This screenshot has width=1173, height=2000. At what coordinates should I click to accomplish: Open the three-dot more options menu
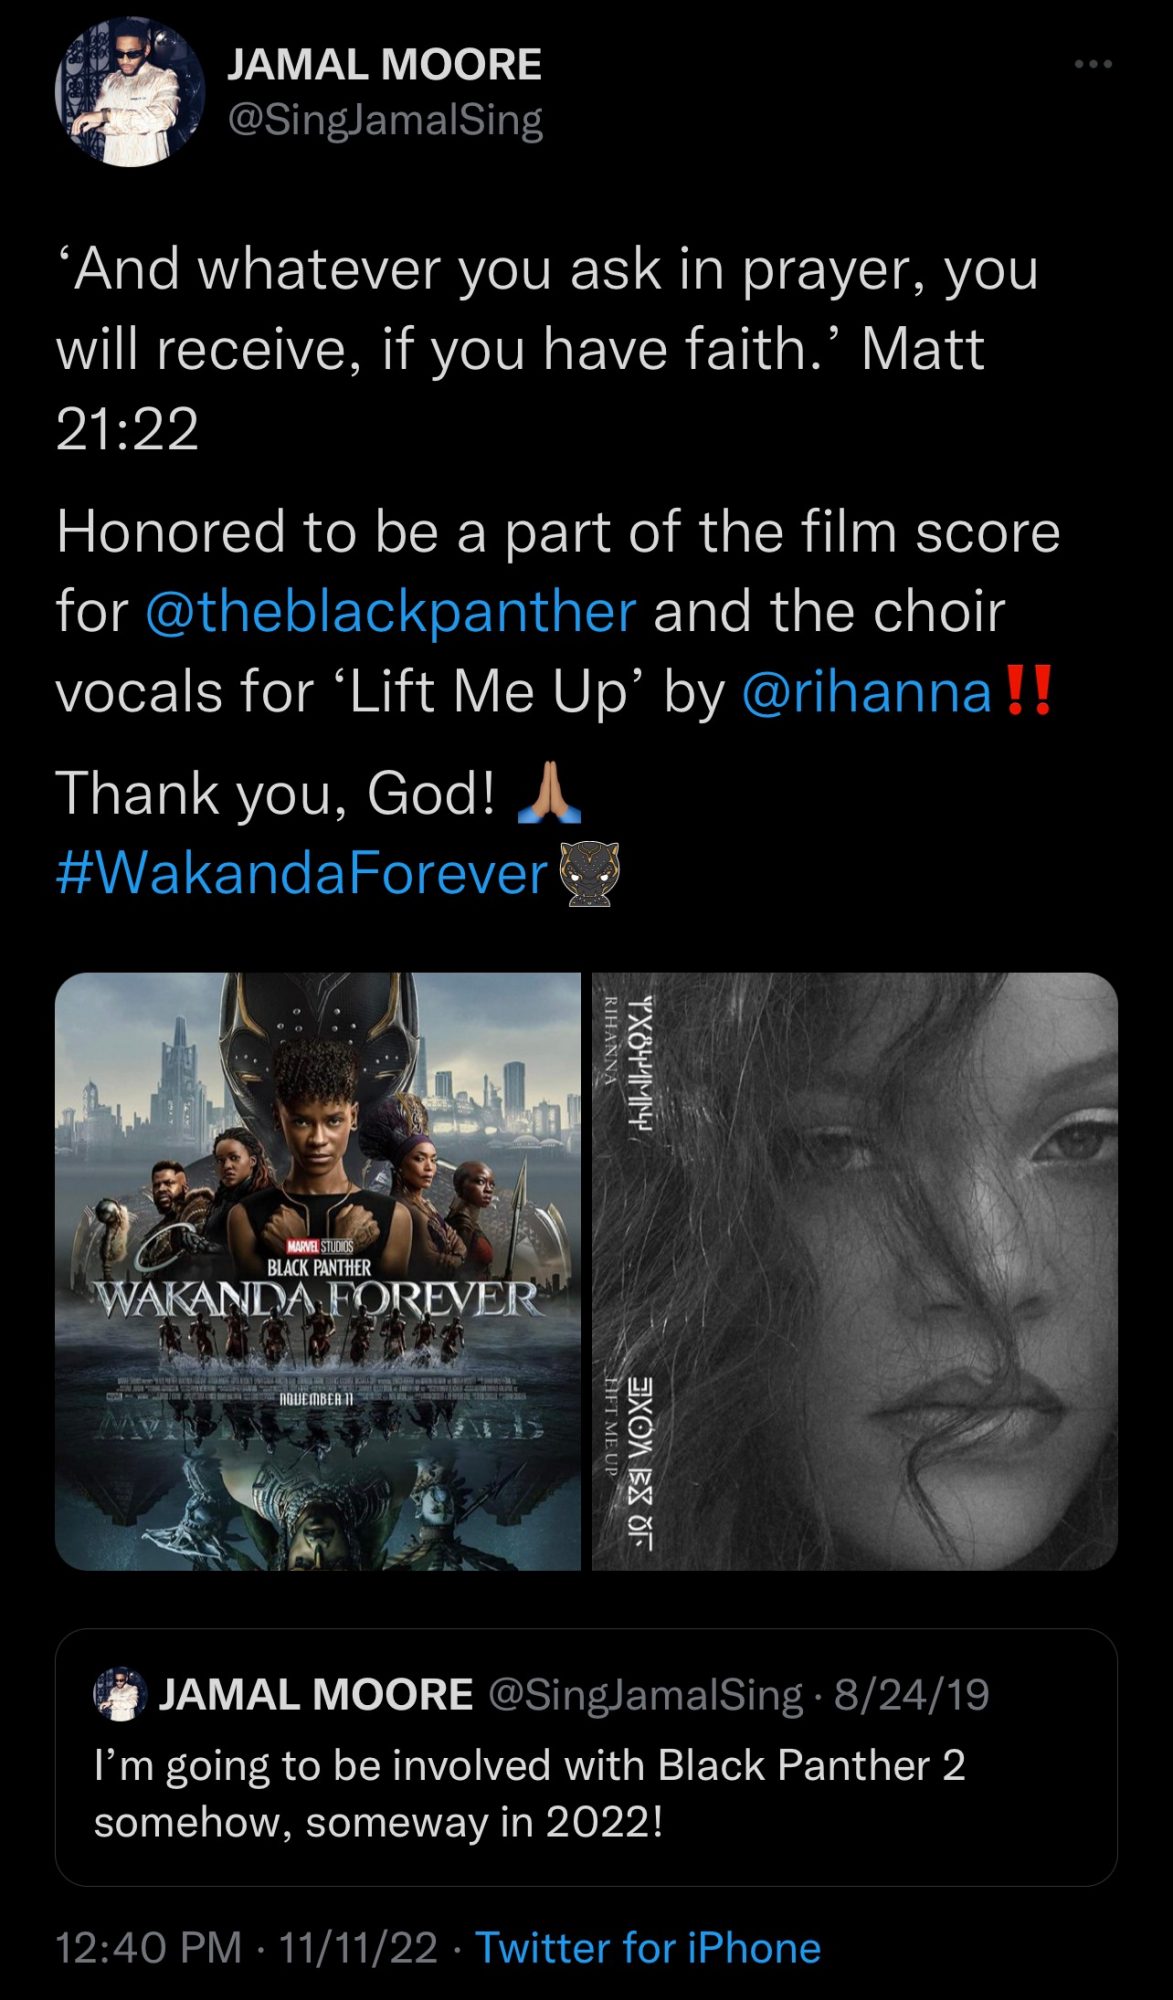(1092, 65)
